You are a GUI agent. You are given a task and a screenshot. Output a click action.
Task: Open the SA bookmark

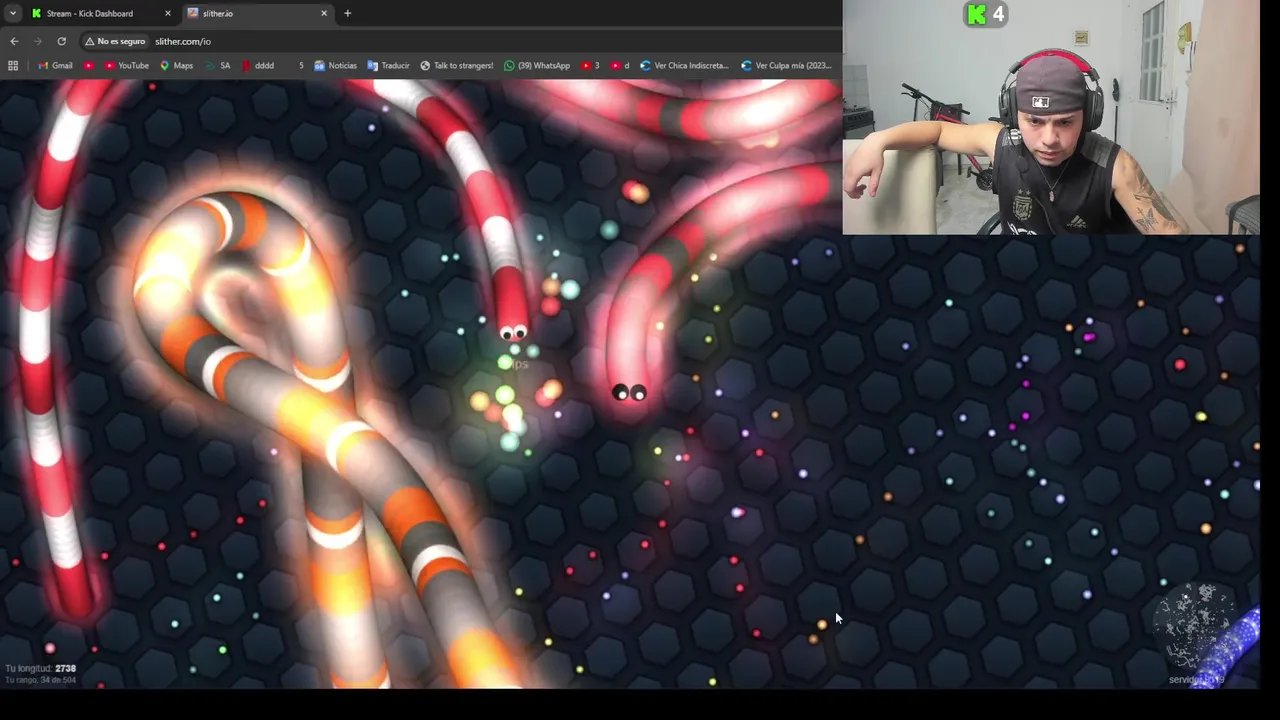217,65
